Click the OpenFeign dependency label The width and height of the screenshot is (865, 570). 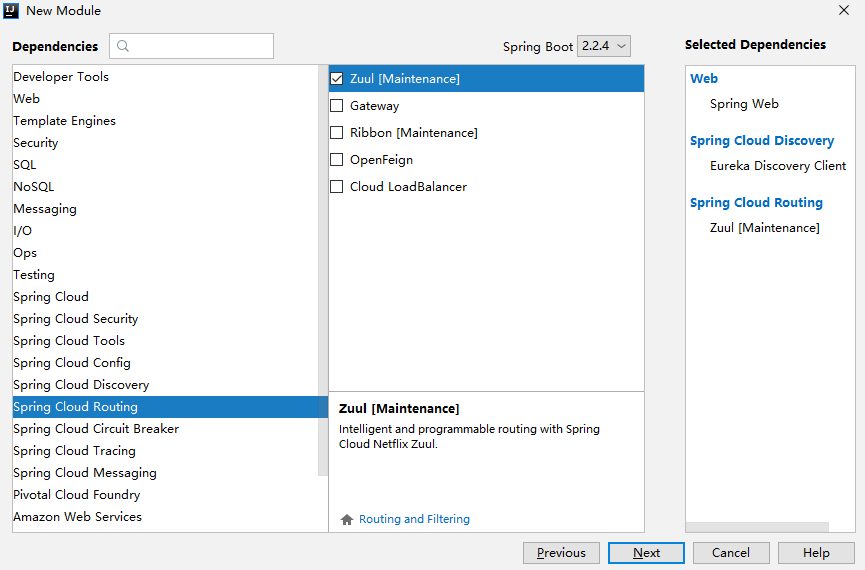[x=381, y=160]
